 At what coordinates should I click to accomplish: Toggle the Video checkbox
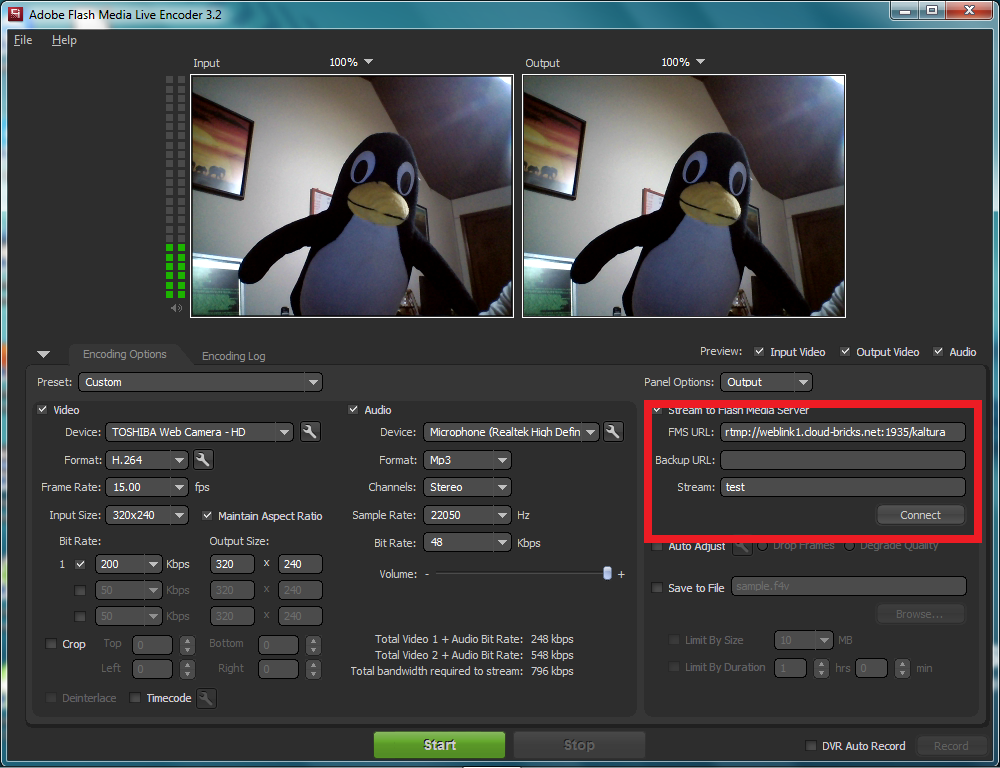[x=43, y=410]
